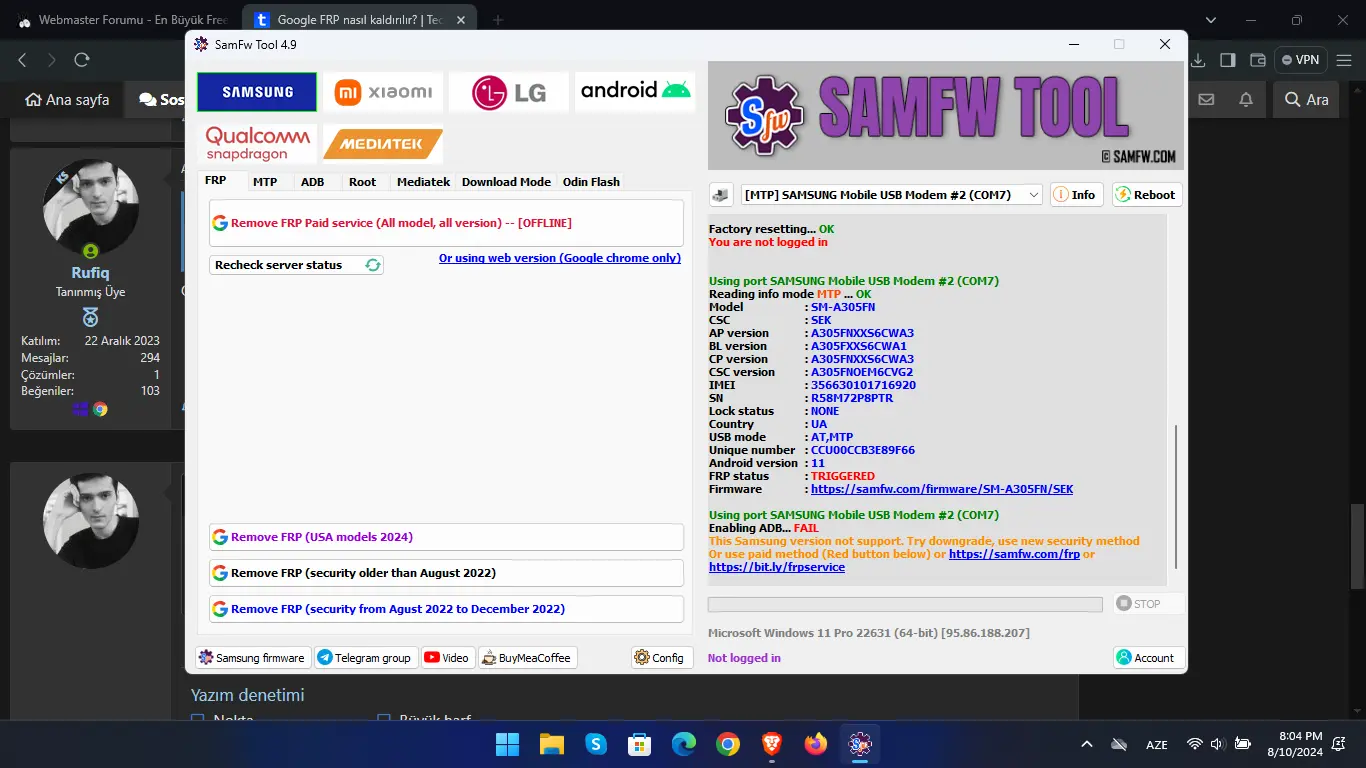Click Remove FRP security older than August 2022

pos(446,573)
